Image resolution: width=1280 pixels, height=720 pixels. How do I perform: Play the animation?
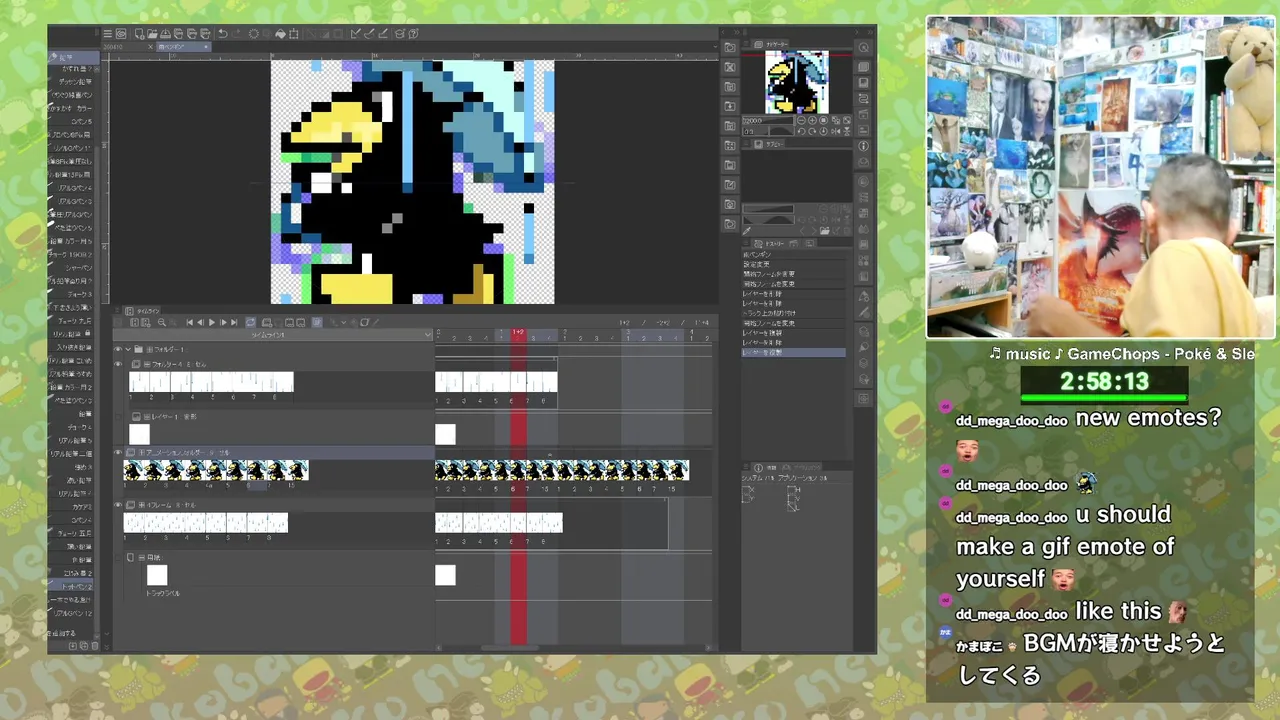point(212,322)
